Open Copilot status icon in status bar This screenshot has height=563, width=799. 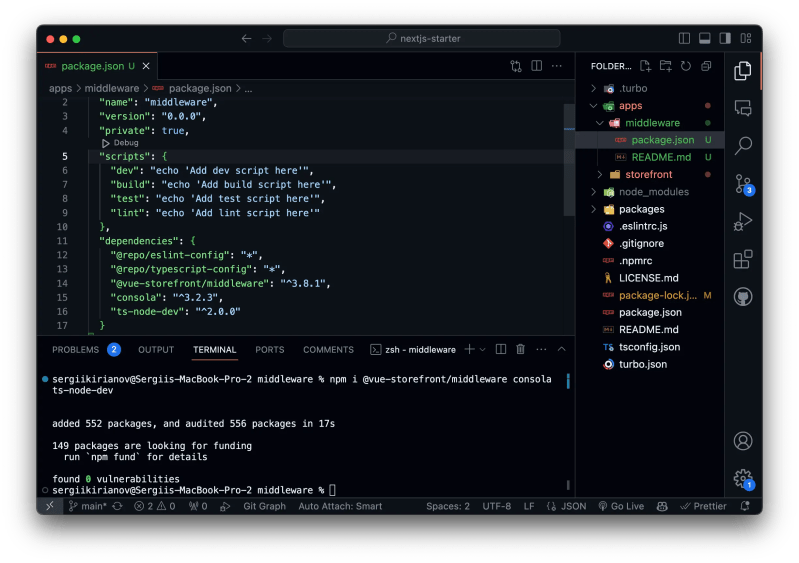pos(662,506)
